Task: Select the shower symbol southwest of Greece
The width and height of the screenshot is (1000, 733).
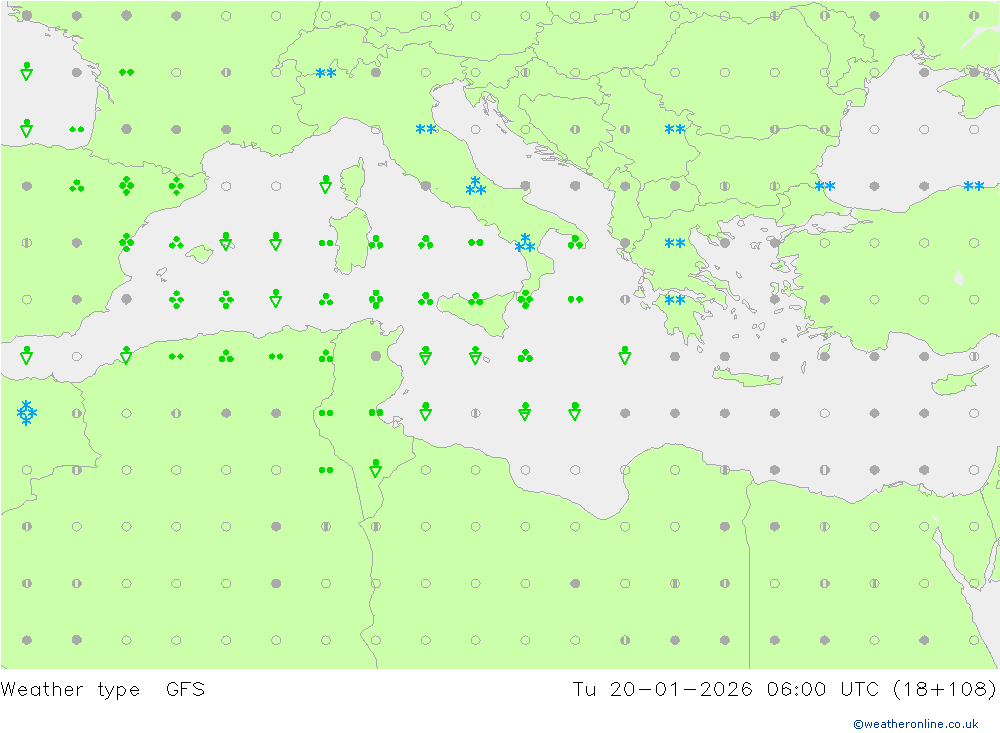Action: (625, 355)
